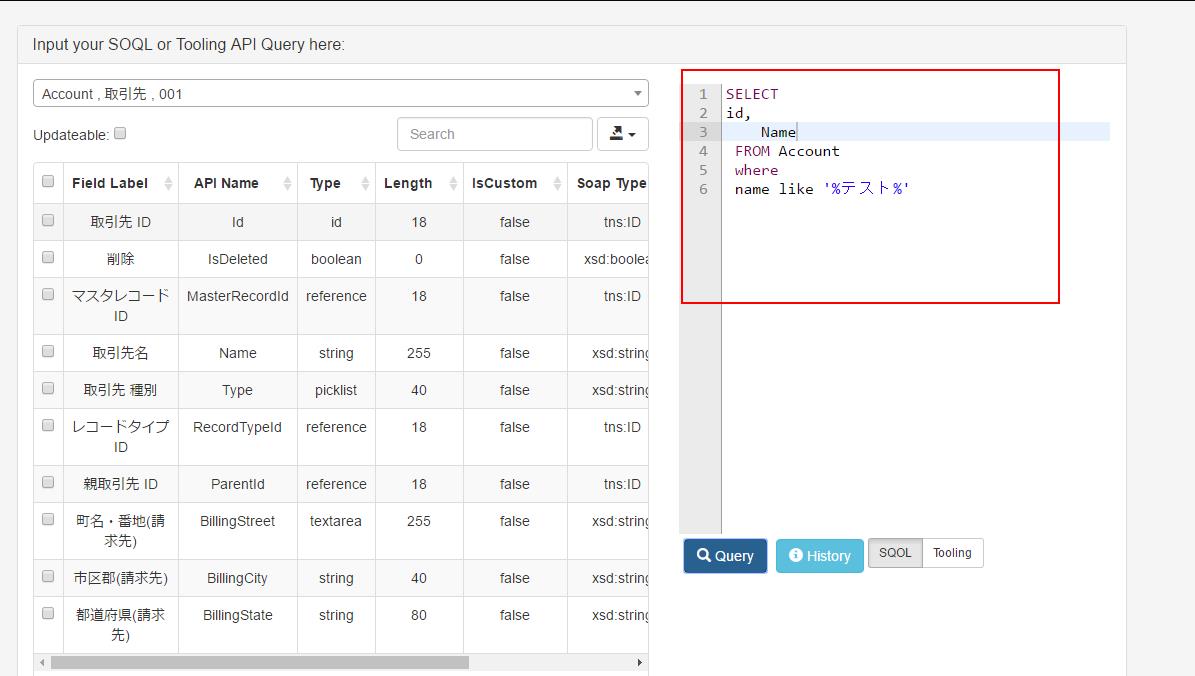Check the MasterRecordId row checkbox

pos(48,294)
